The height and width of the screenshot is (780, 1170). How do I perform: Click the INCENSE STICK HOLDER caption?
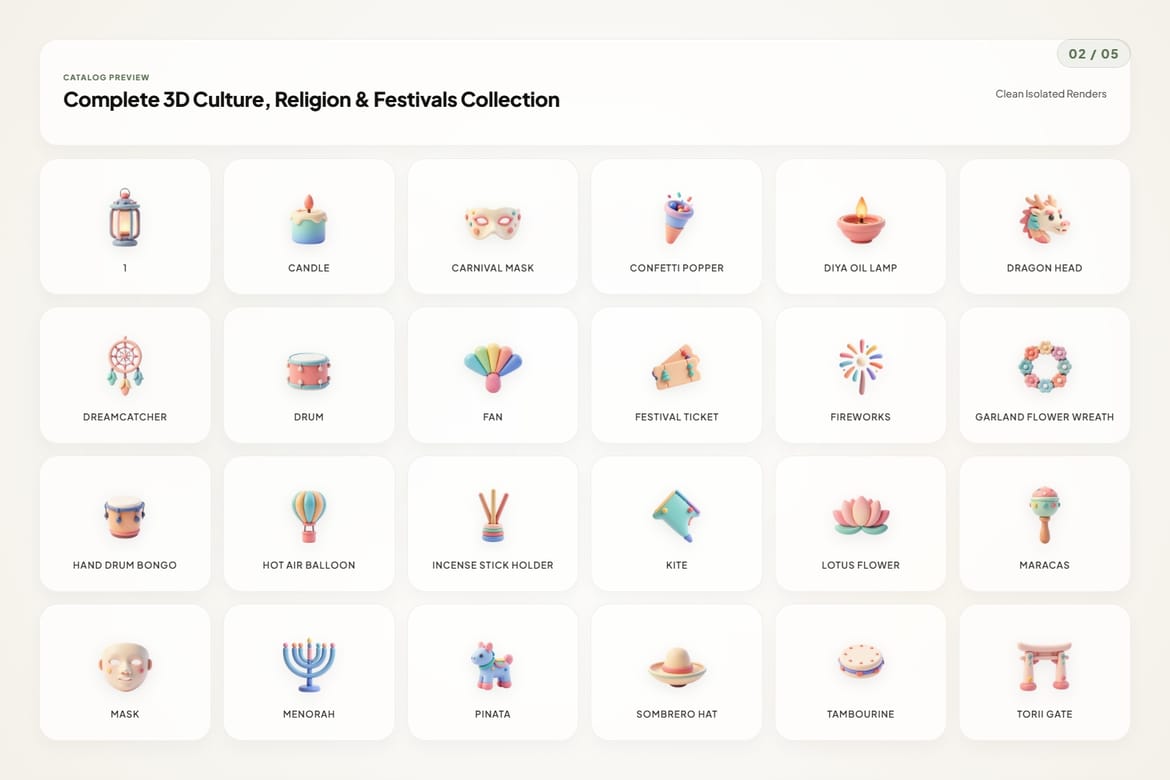492,565
